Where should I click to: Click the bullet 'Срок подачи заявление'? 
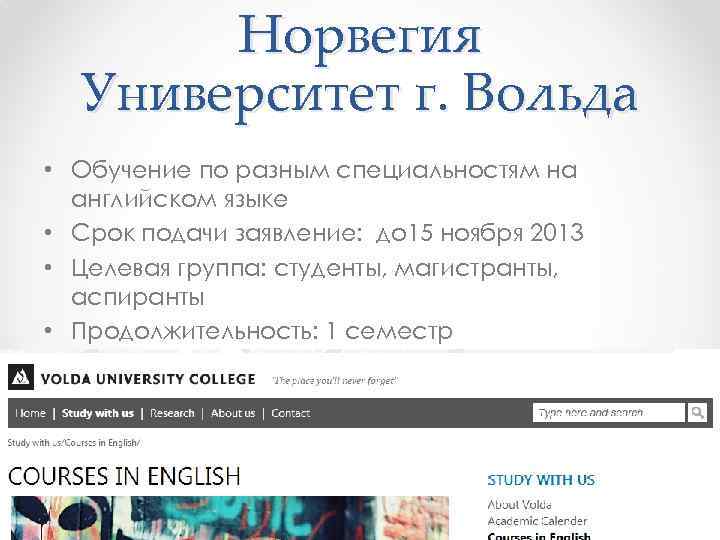click(x=327, y=233)
